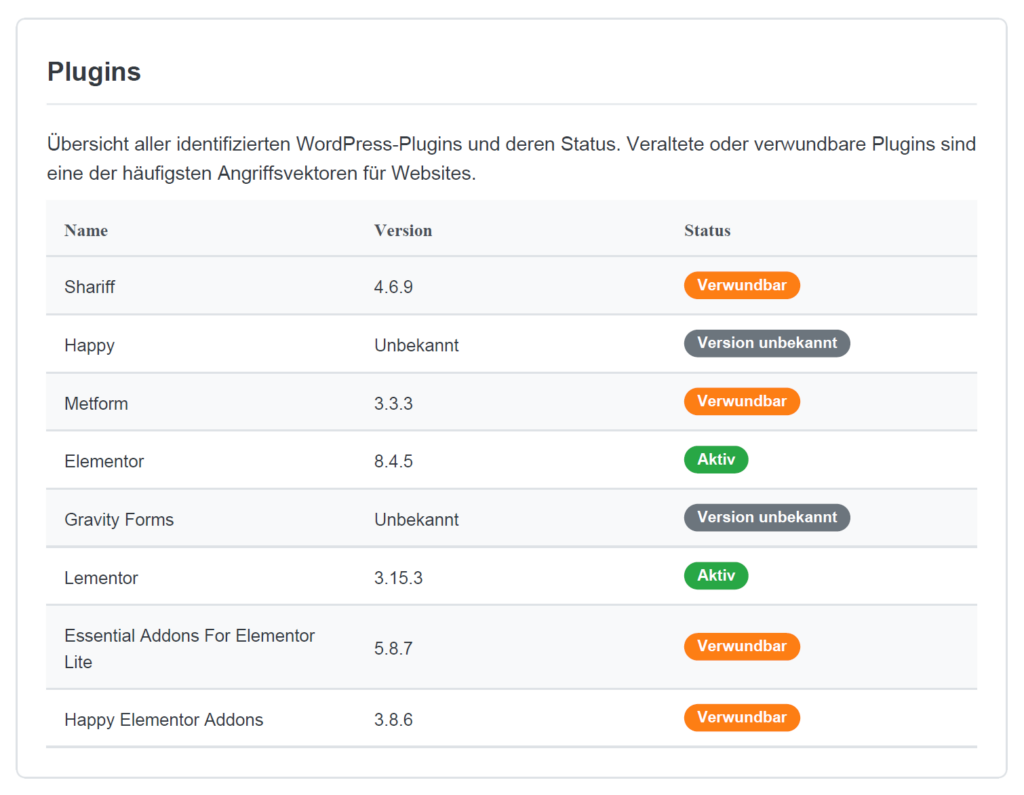Open Essential Addons For Elementor Lite entry
The image size is (1024, 795).
click(189, 648)
